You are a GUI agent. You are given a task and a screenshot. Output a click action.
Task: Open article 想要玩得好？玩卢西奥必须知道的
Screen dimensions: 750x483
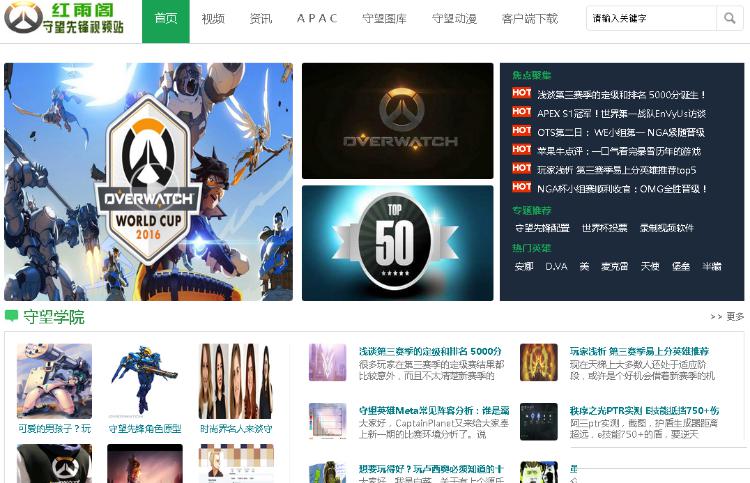[430, 469]
